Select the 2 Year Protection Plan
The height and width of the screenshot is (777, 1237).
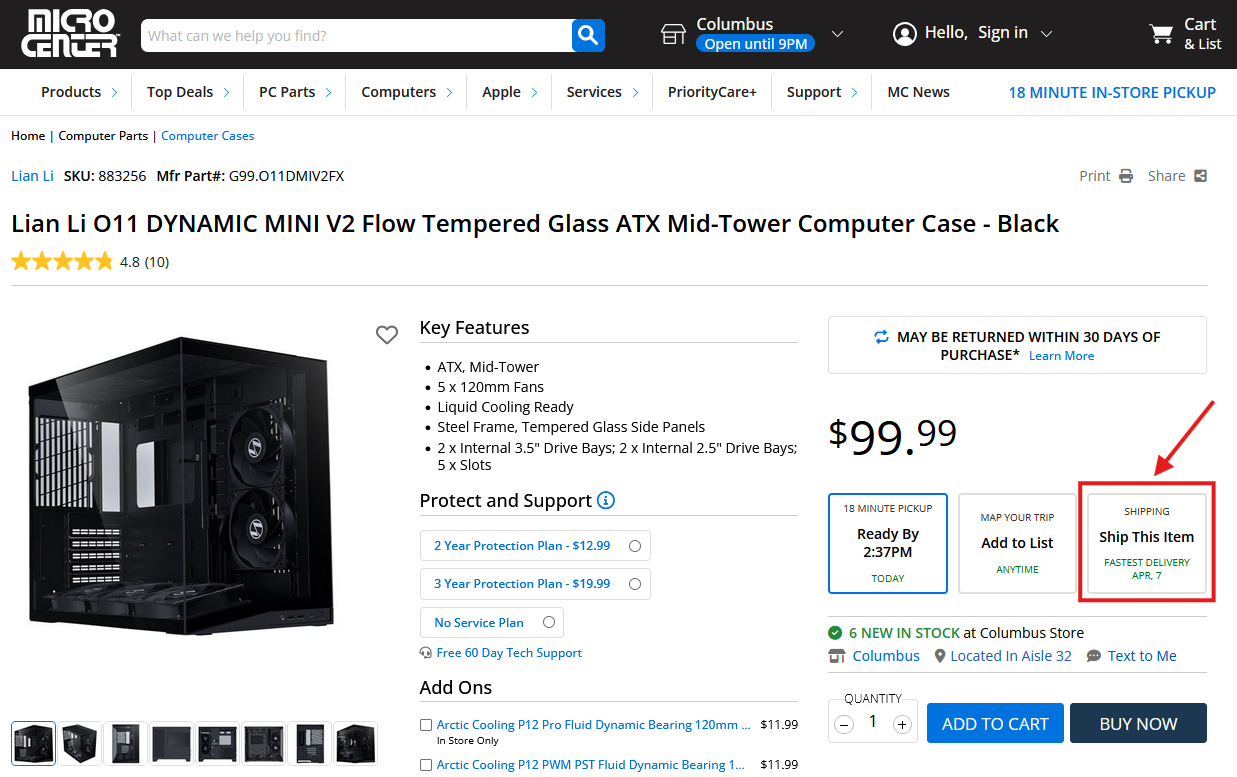coord(635,546)
